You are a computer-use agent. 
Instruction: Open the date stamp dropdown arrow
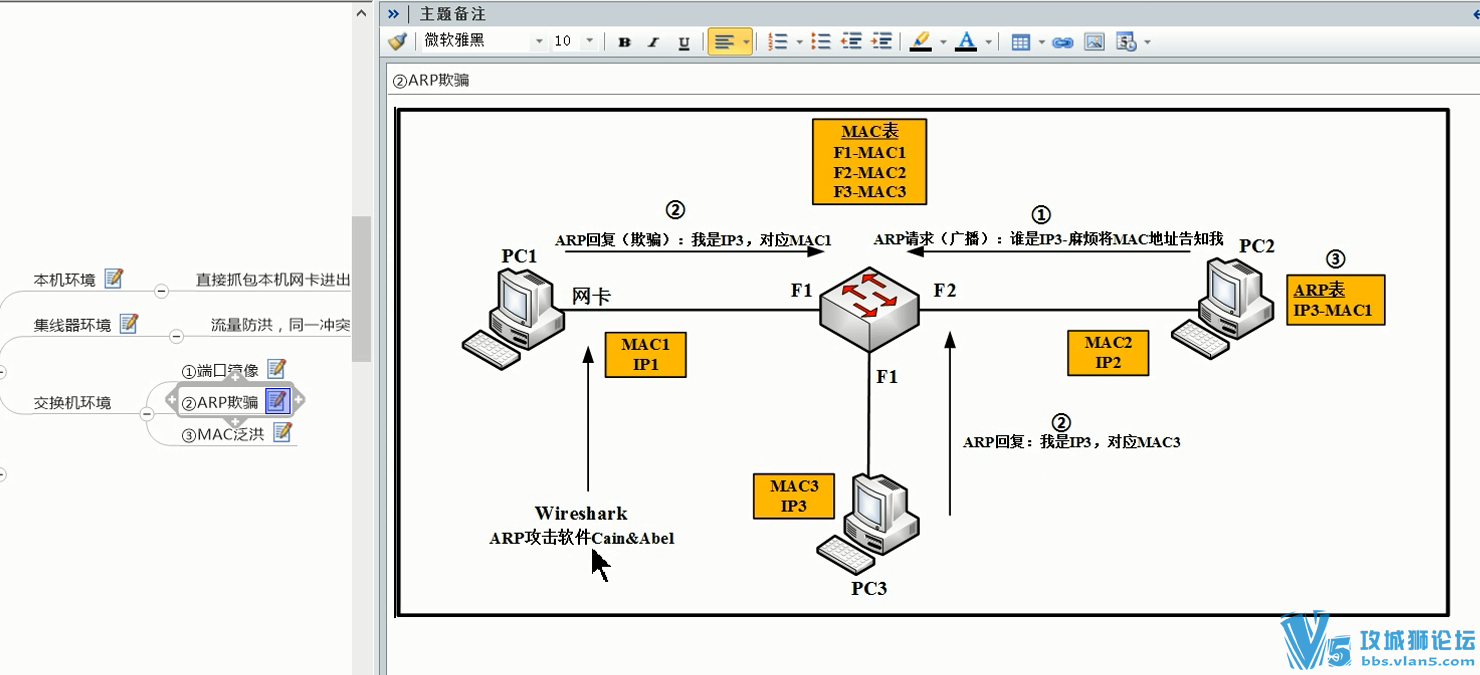(x=1147, y=42)
